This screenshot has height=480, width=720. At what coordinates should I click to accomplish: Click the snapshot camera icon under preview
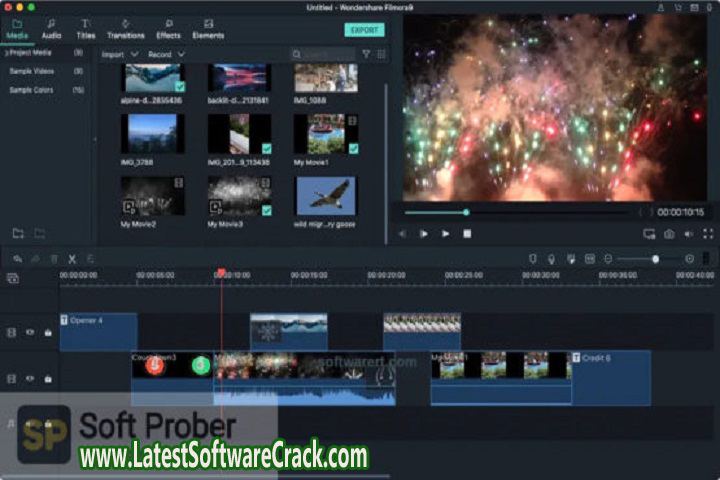(669, 234)
